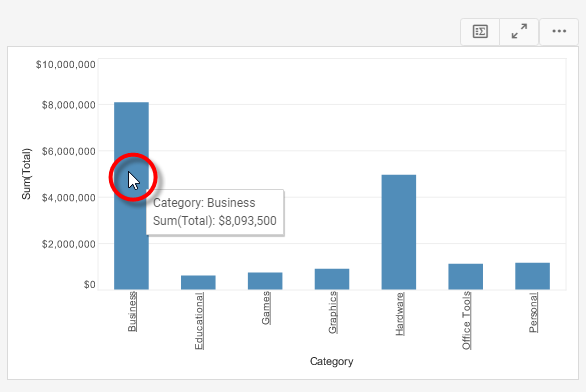This screenshot has width=586, height=392.
Task: Click the $10,000,000 axis value
Action: (65, 65)
